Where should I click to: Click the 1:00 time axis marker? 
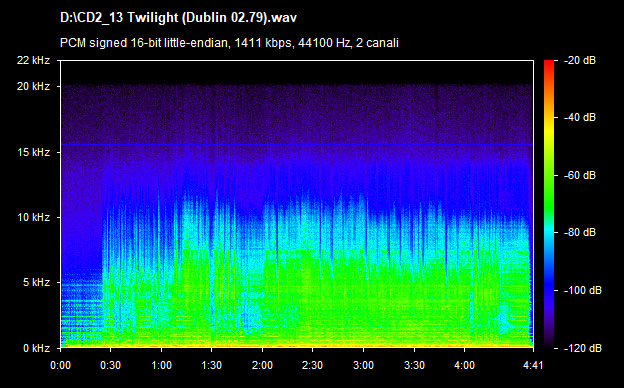click(x=161, y=365)
